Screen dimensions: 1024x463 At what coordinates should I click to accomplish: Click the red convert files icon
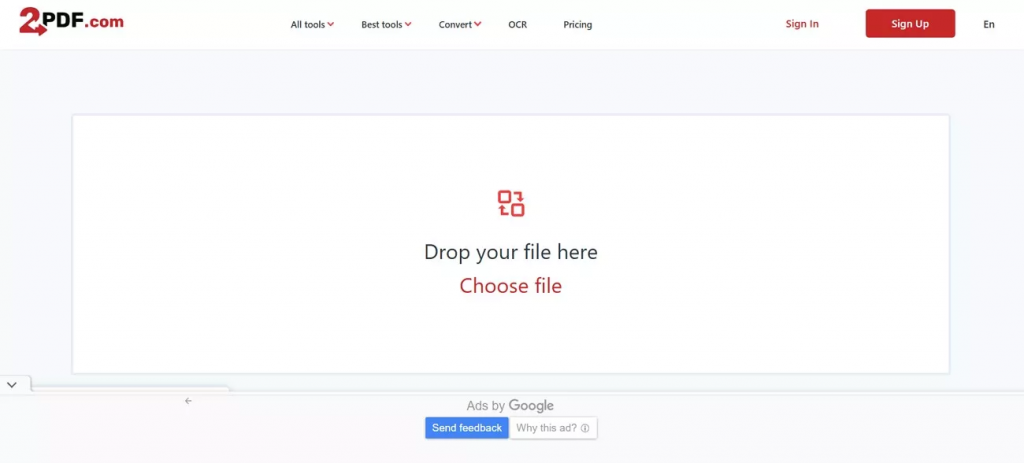tap(511, 203)
